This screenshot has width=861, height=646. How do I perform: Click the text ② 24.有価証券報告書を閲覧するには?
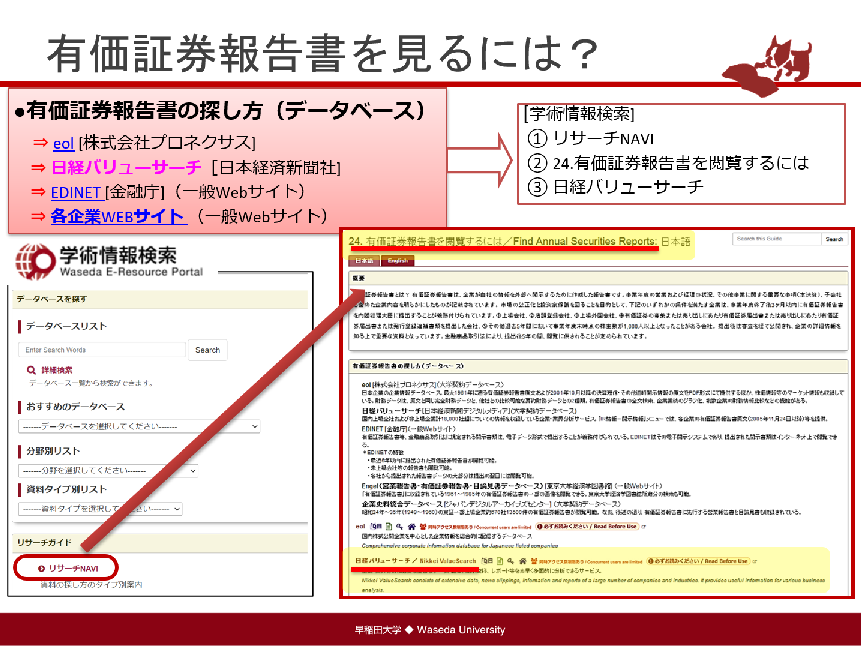(668, 163)
